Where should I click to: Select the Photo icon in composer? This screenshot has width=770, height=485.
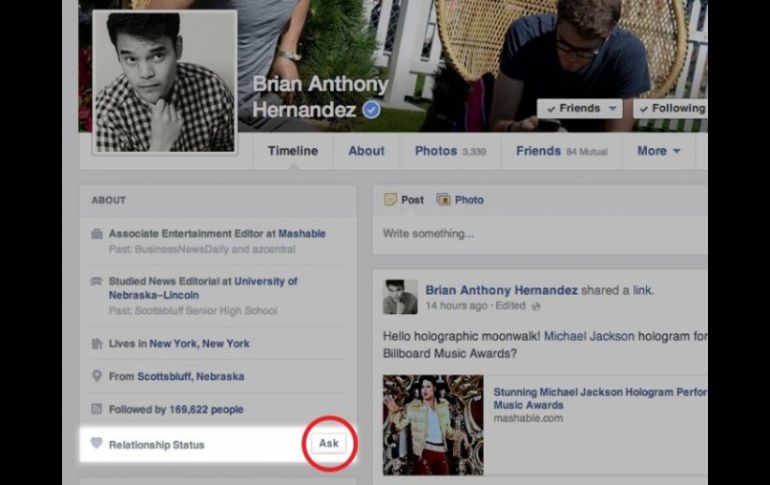[x=443, y=200]
